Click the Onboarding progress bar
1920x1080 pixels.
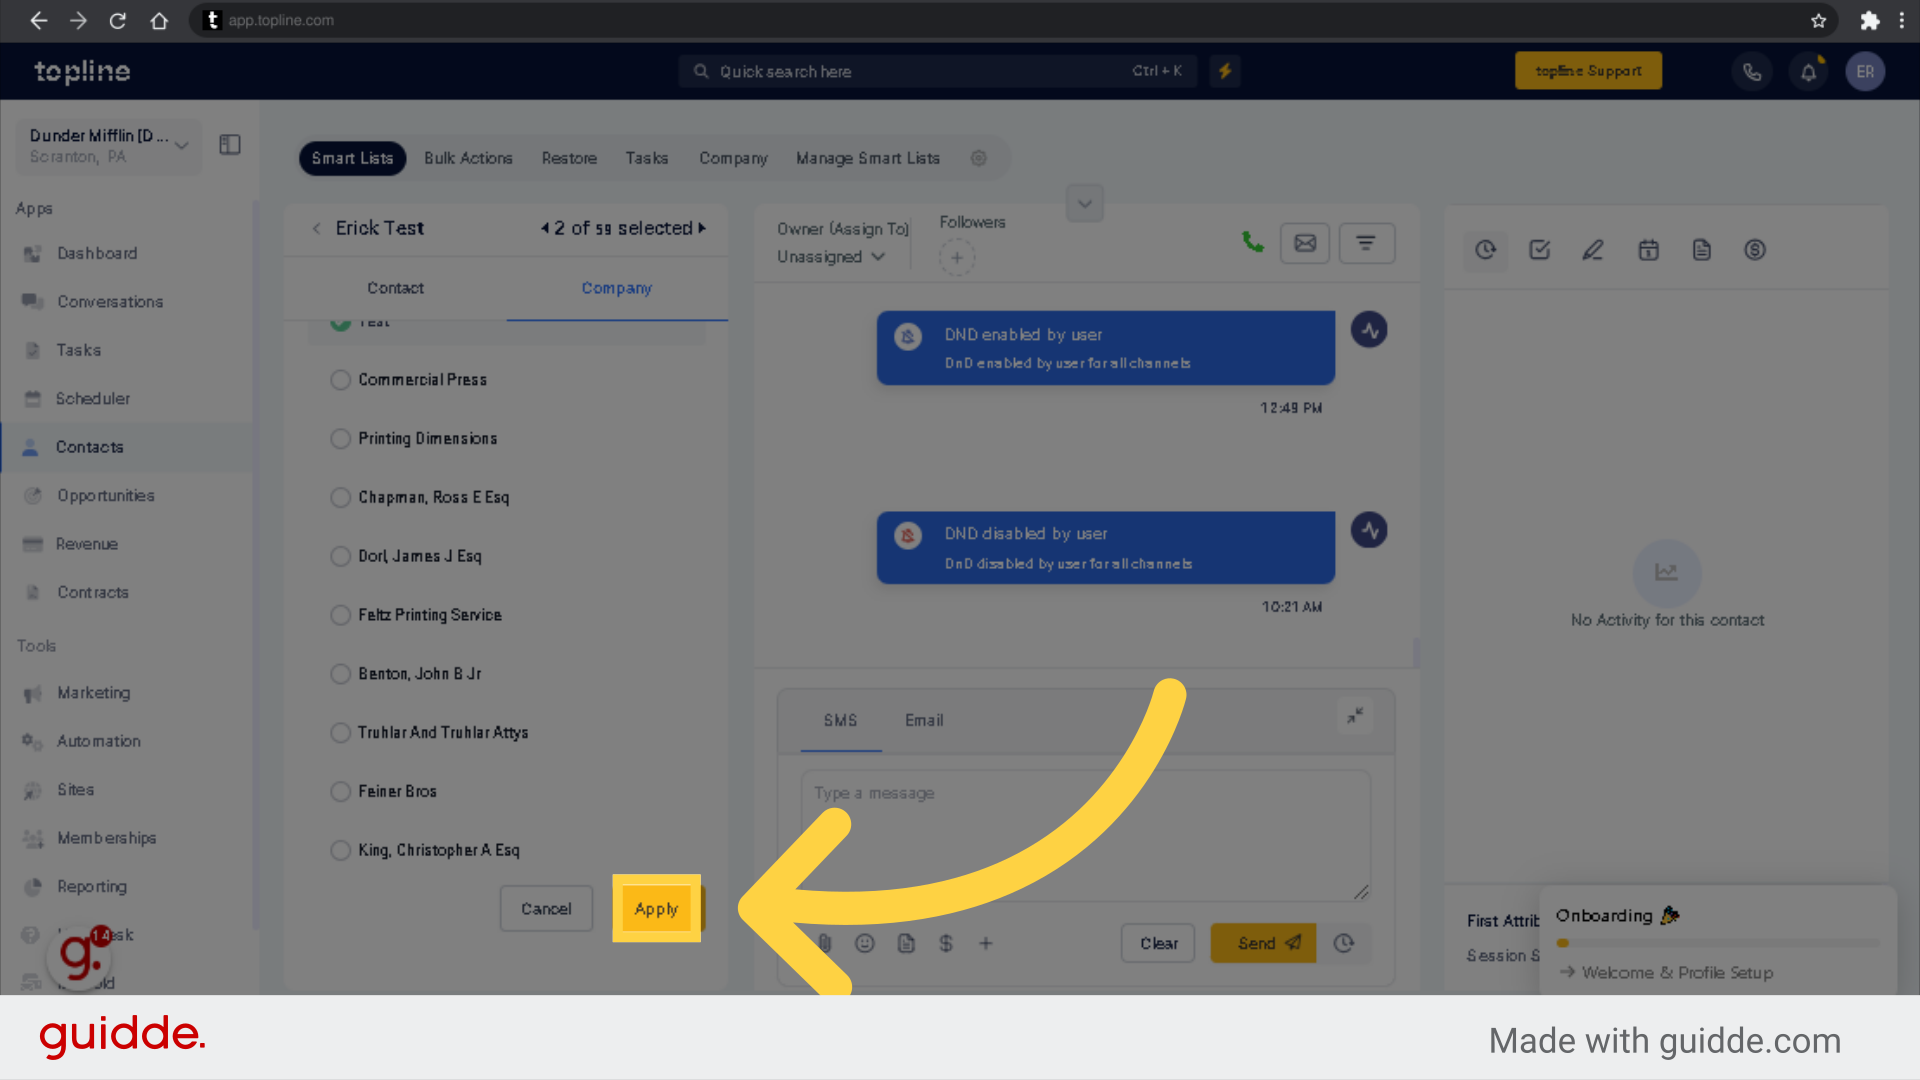pyautogui.click(x=1717, y=943)
